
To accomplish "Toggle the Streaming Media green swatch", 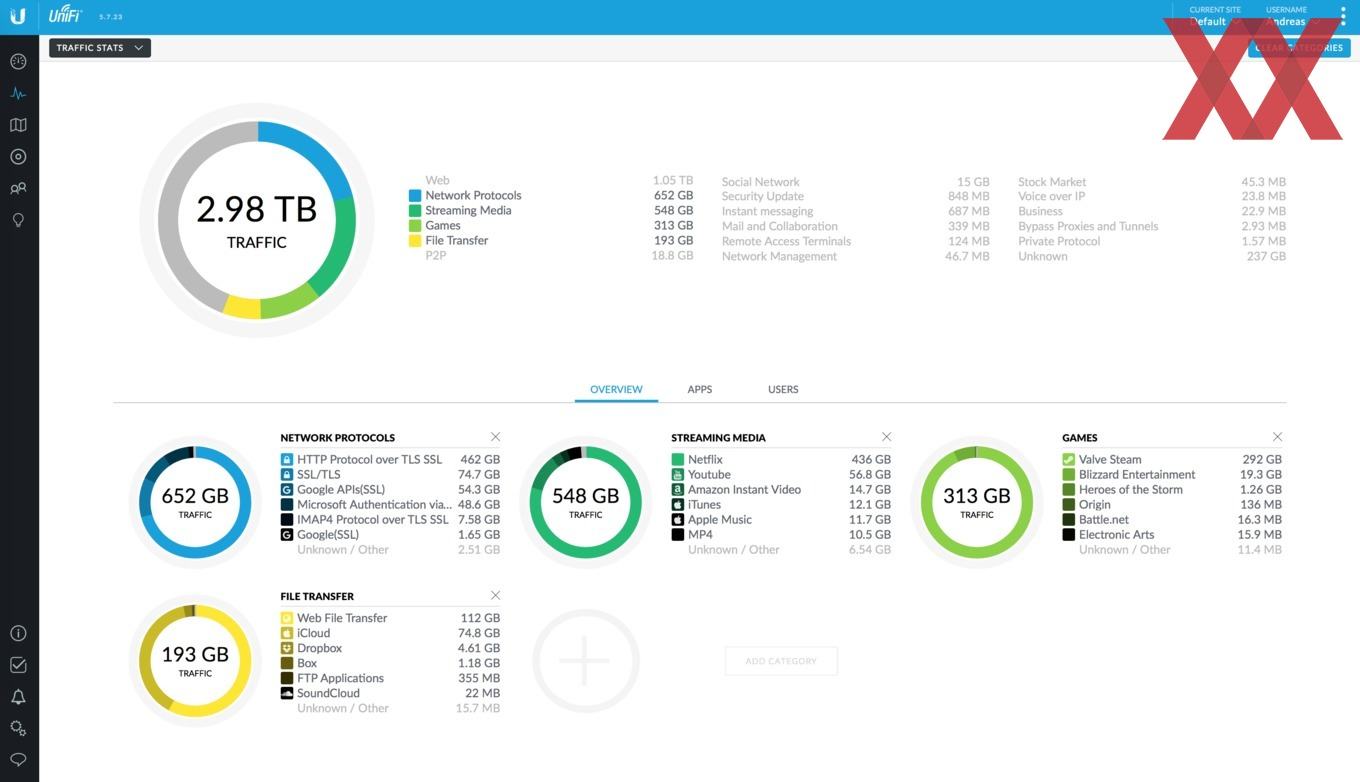I will pos(415,211).
